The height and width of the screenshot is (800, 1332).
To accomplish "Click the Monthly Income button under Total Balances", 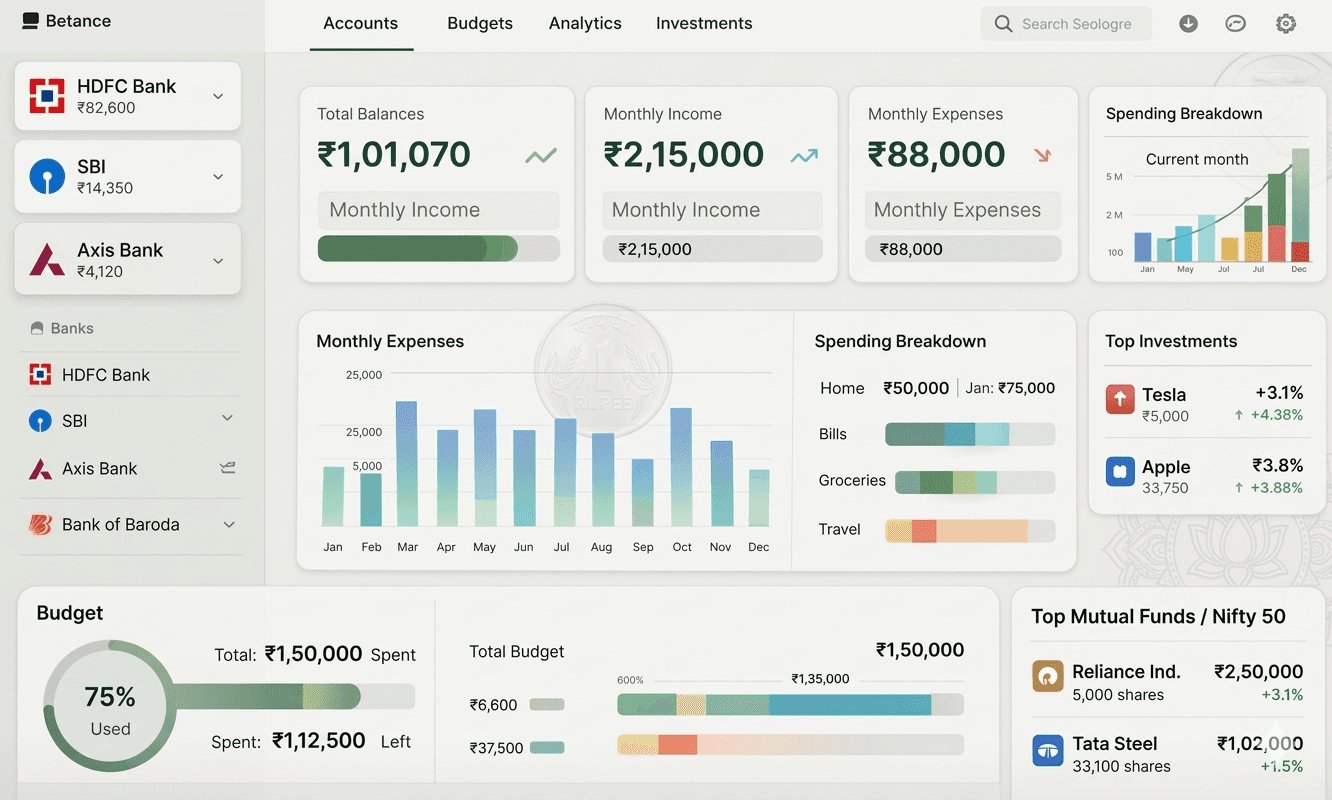I will pyautogui.click(x=438, y=210).
